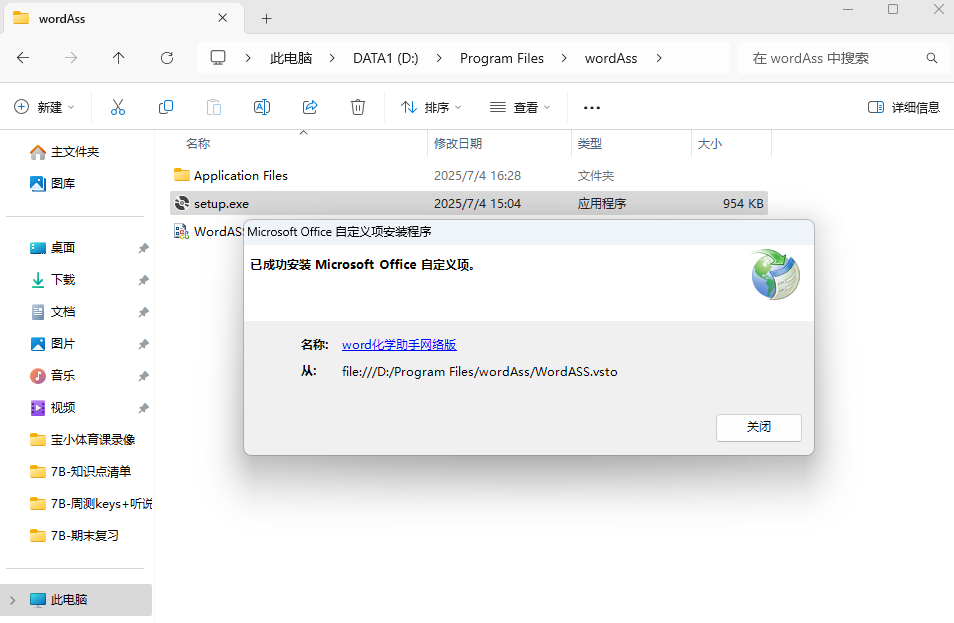Open 下载 downloads in the sidebar
Viewport: 954px width, 623px height.
tap(52, 280)
